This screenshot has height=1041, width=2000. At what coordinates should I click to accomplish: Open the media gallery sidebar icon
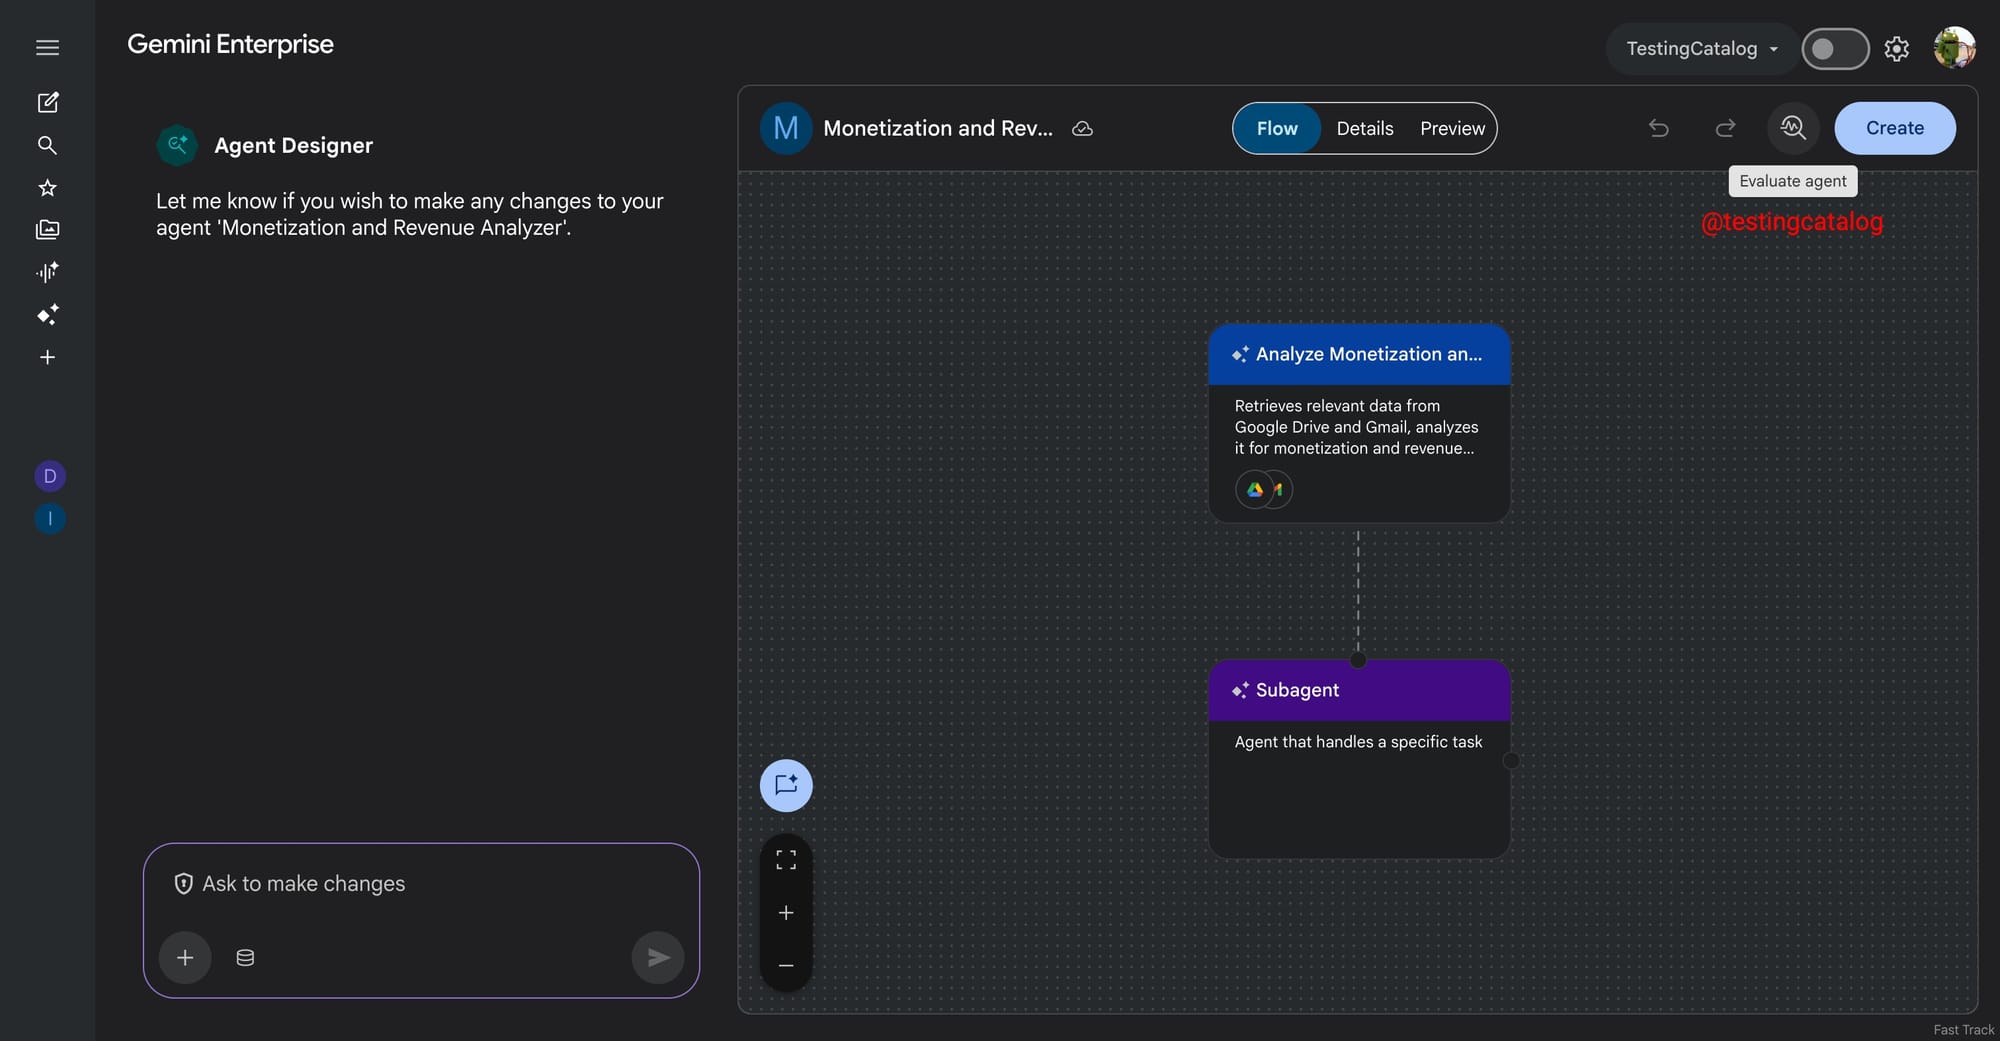pos(47,230)
